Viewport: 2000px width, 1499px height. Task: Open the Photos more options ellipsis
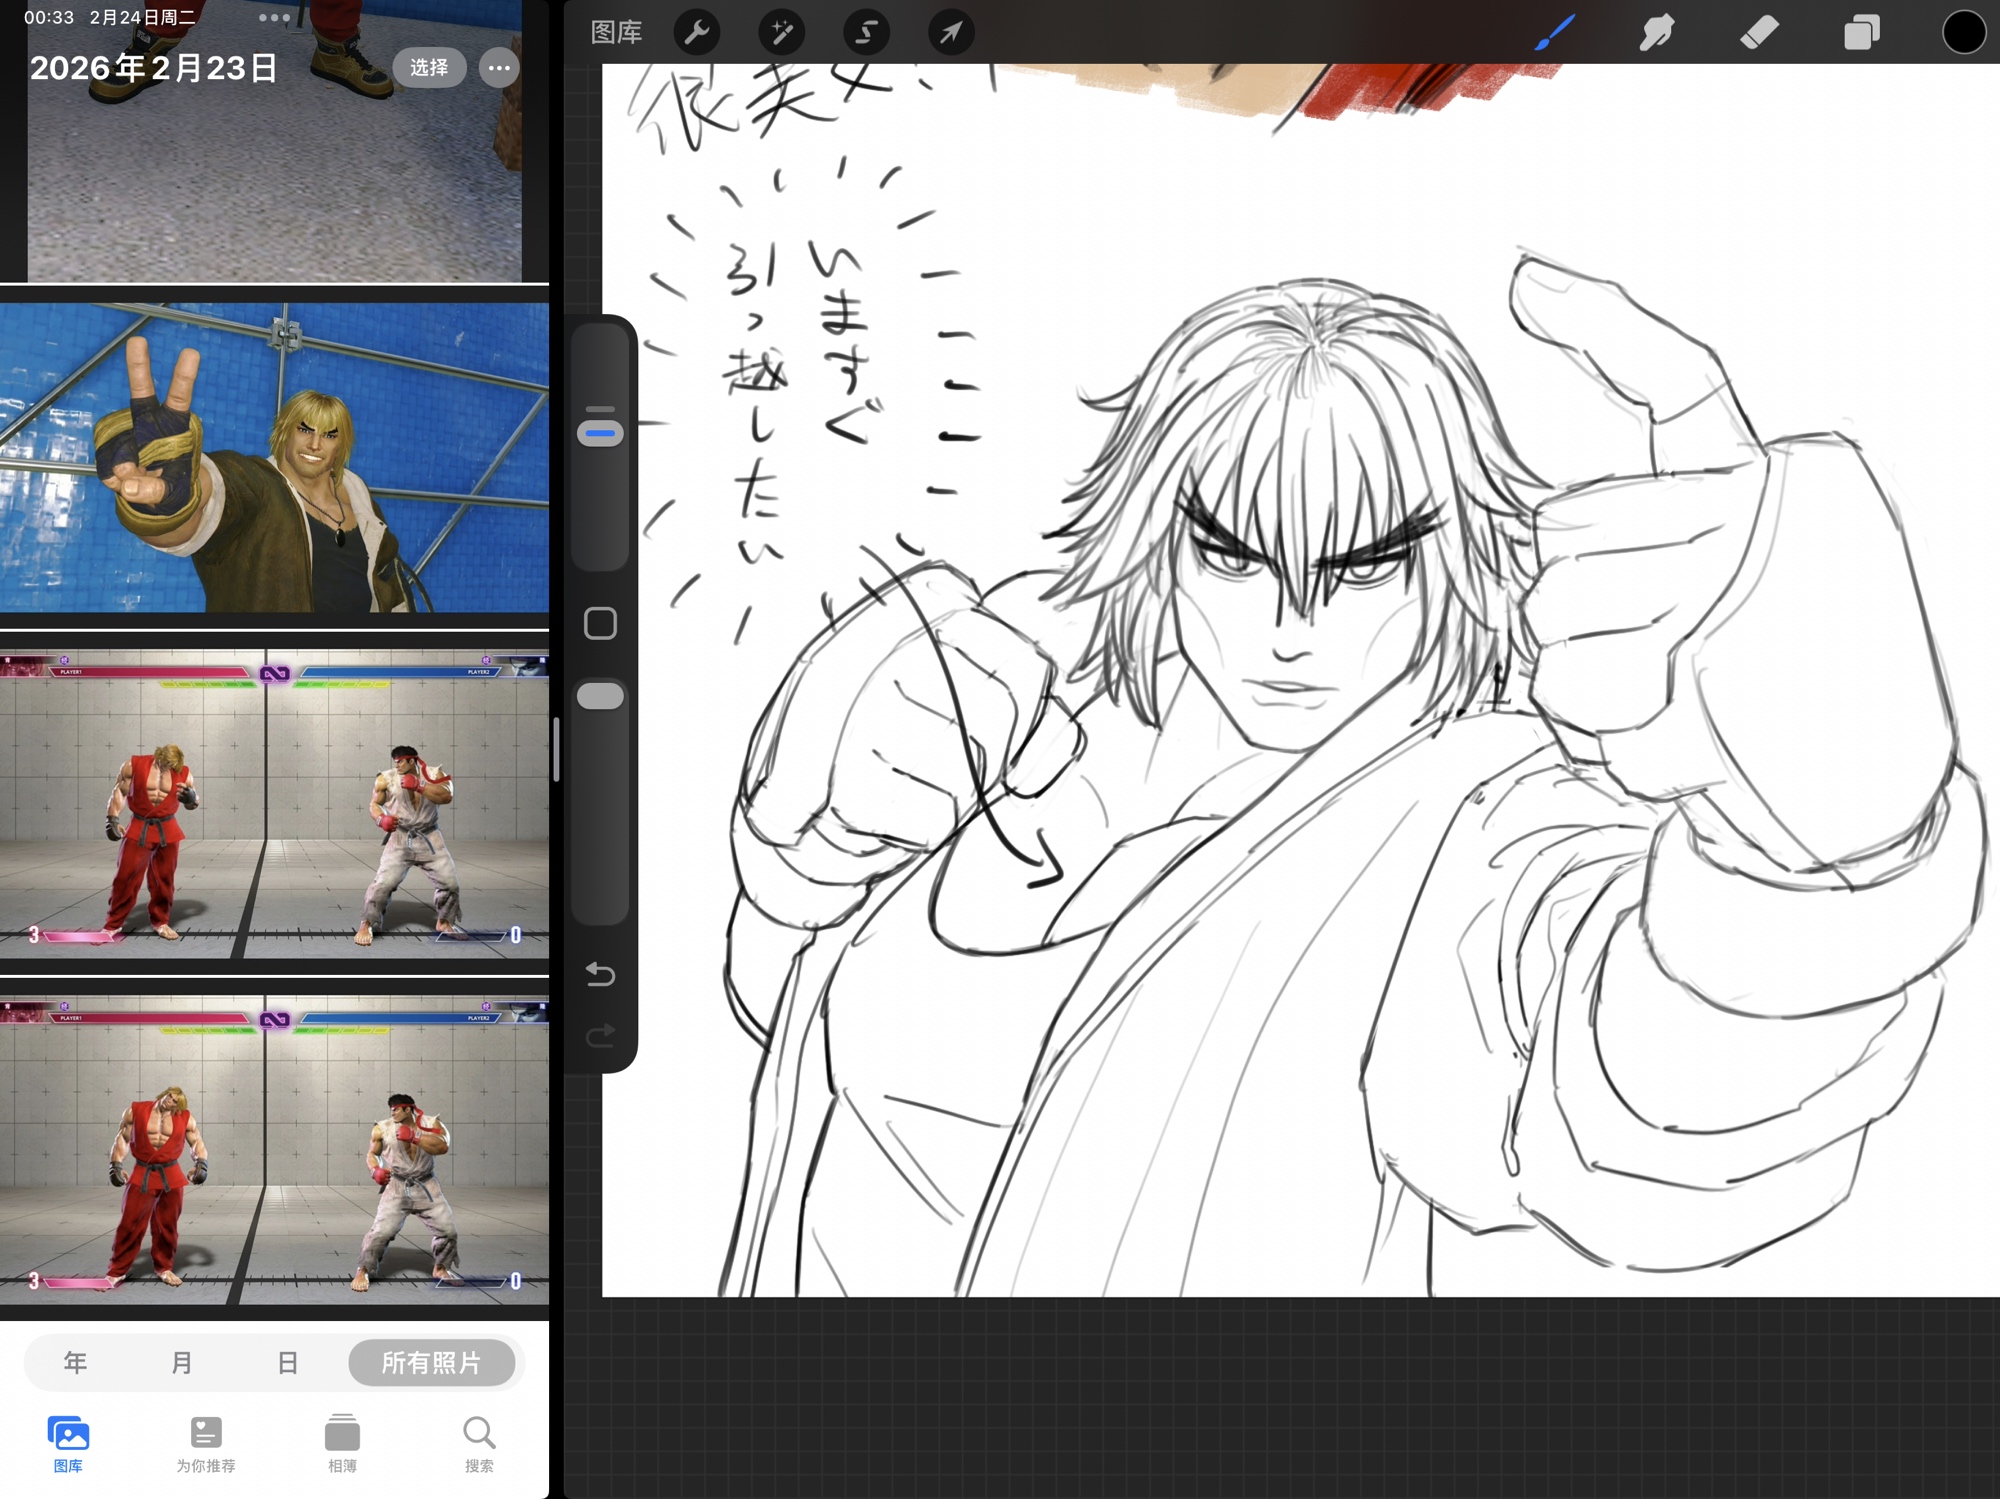coord(499,68)
